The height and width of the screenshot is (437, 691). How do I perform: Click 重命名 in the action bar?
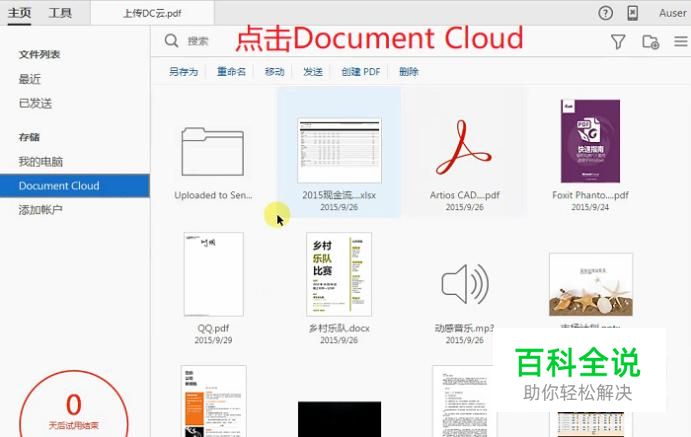231,71
